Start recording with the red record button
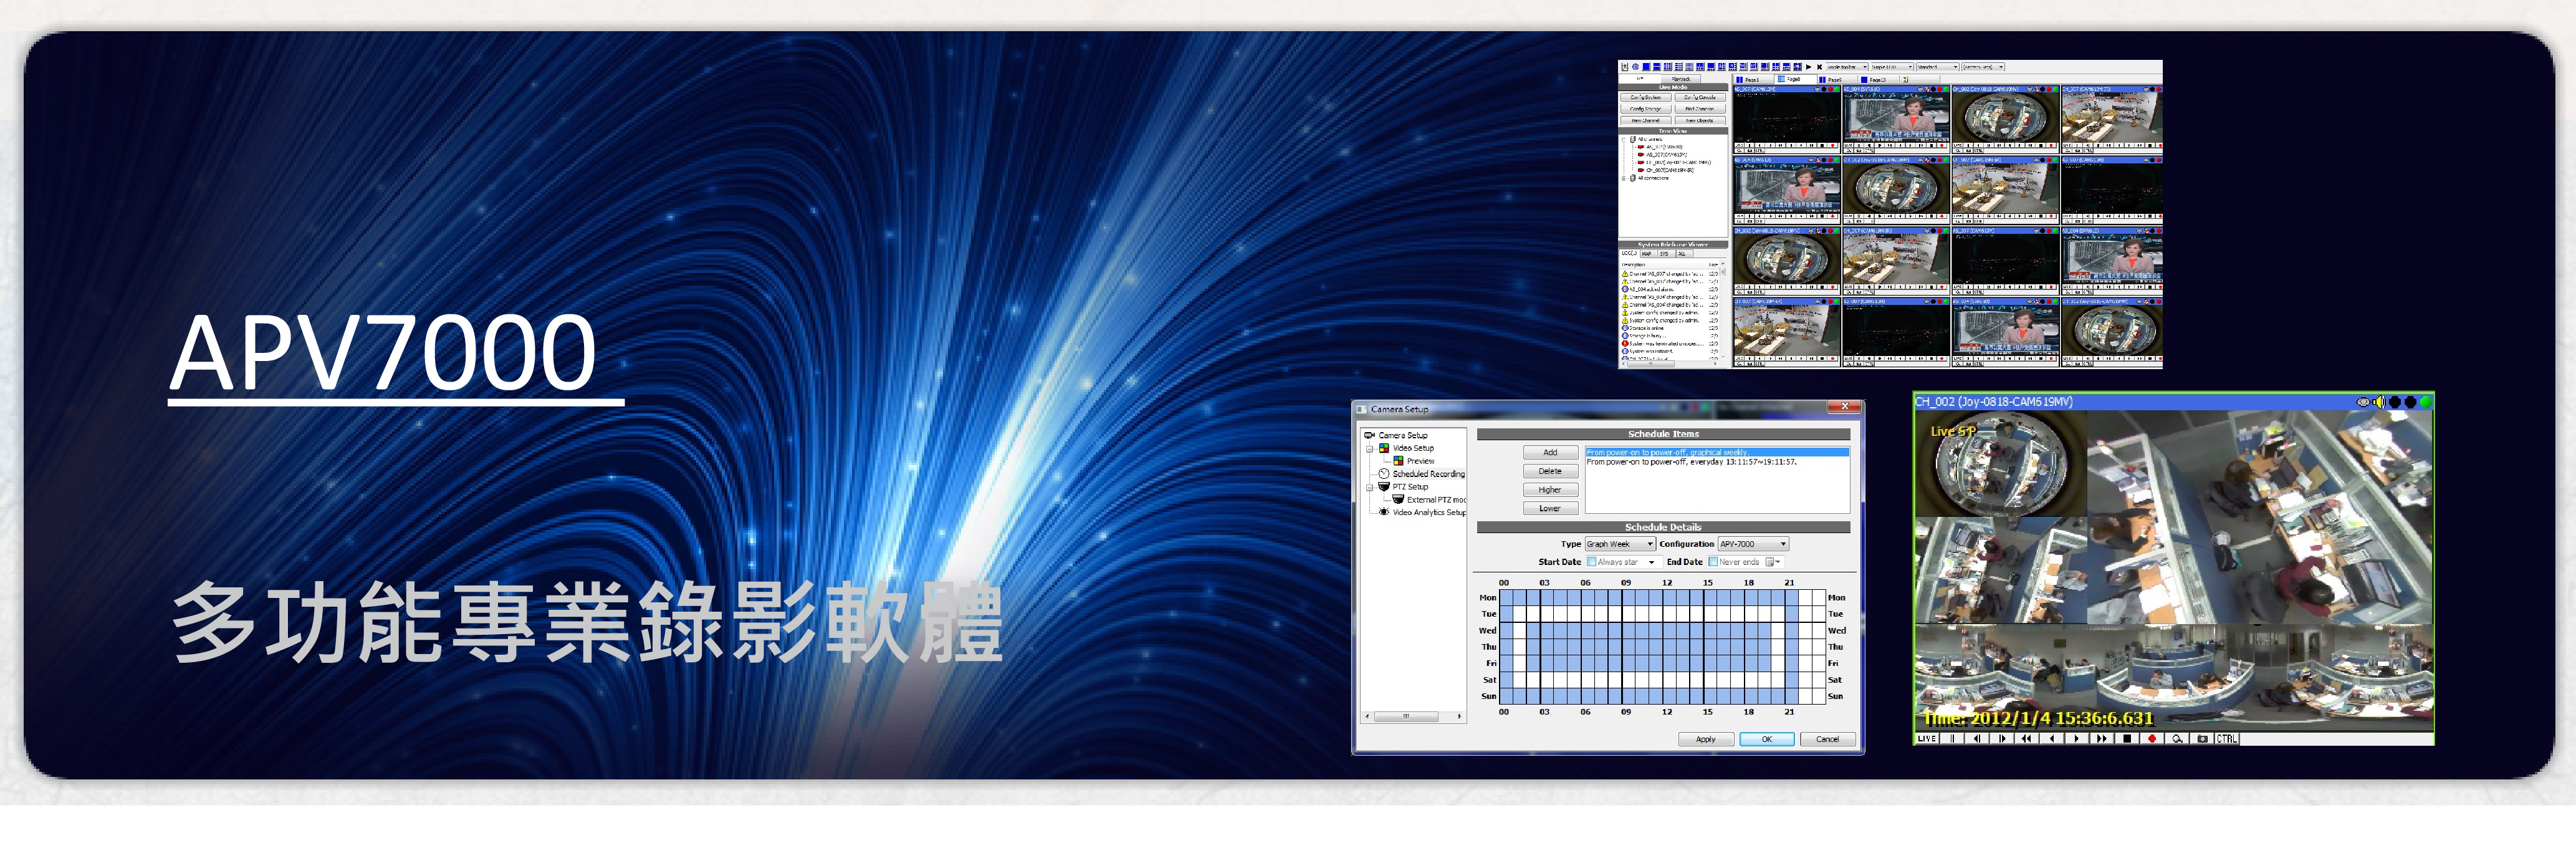Viewport: 2576px width, 848px height. [2152, 739]
